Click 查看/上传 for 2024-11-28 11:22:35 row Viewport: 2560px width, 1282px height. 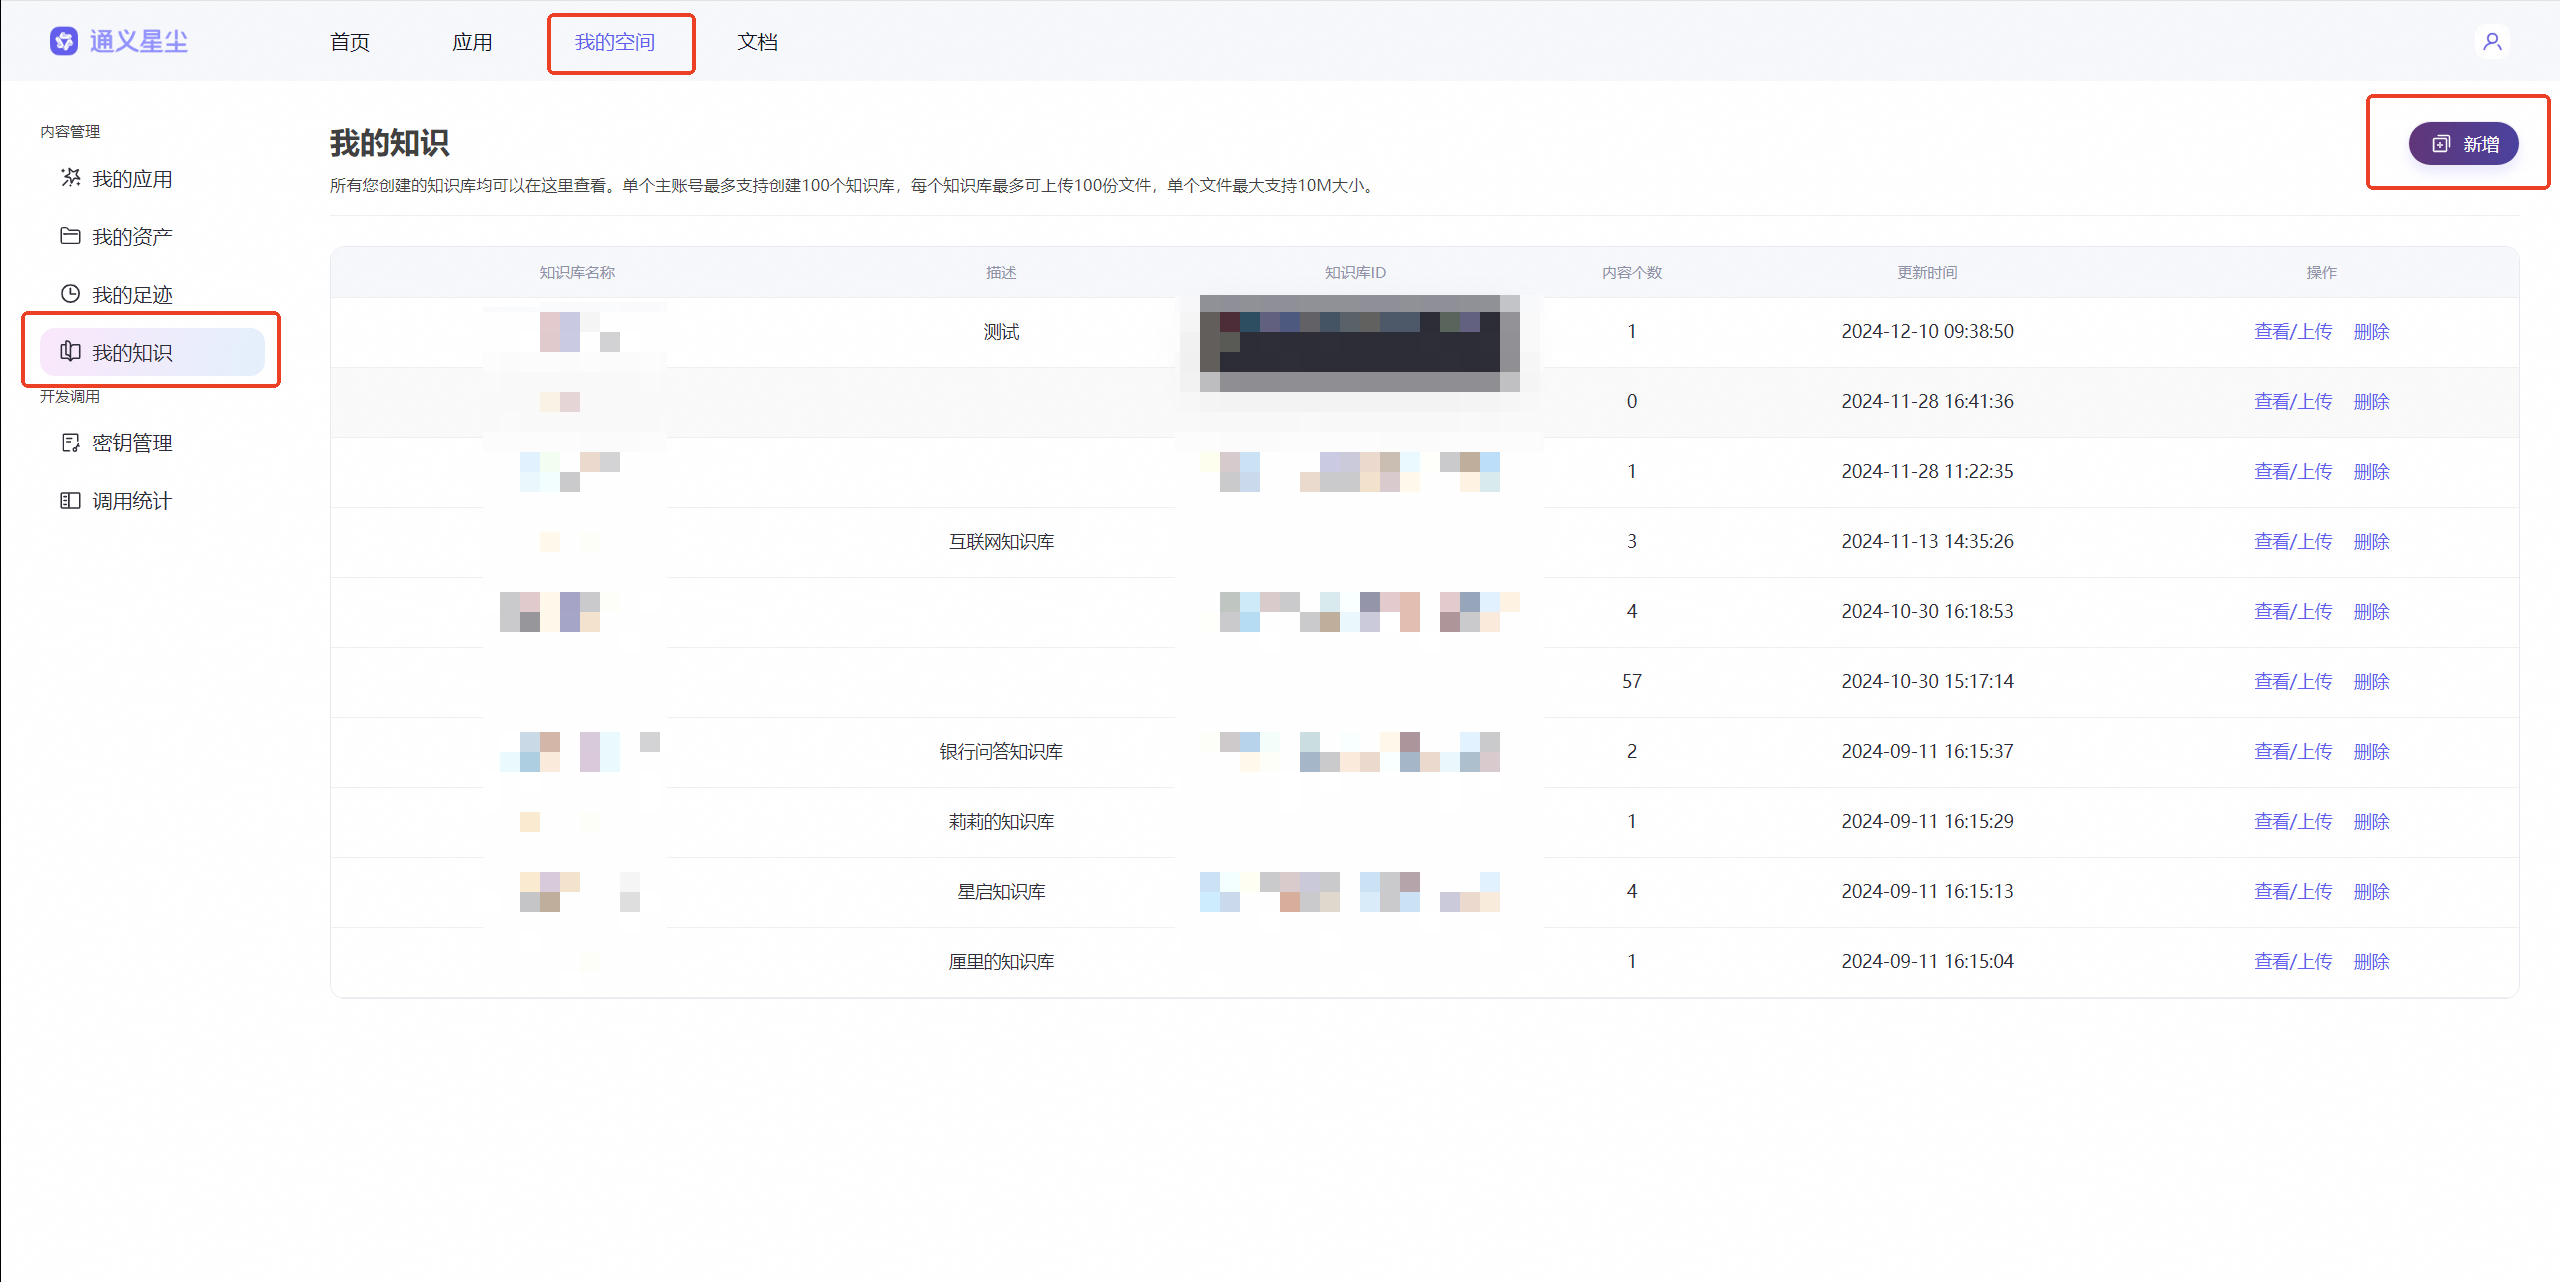tap(2293, 471)
